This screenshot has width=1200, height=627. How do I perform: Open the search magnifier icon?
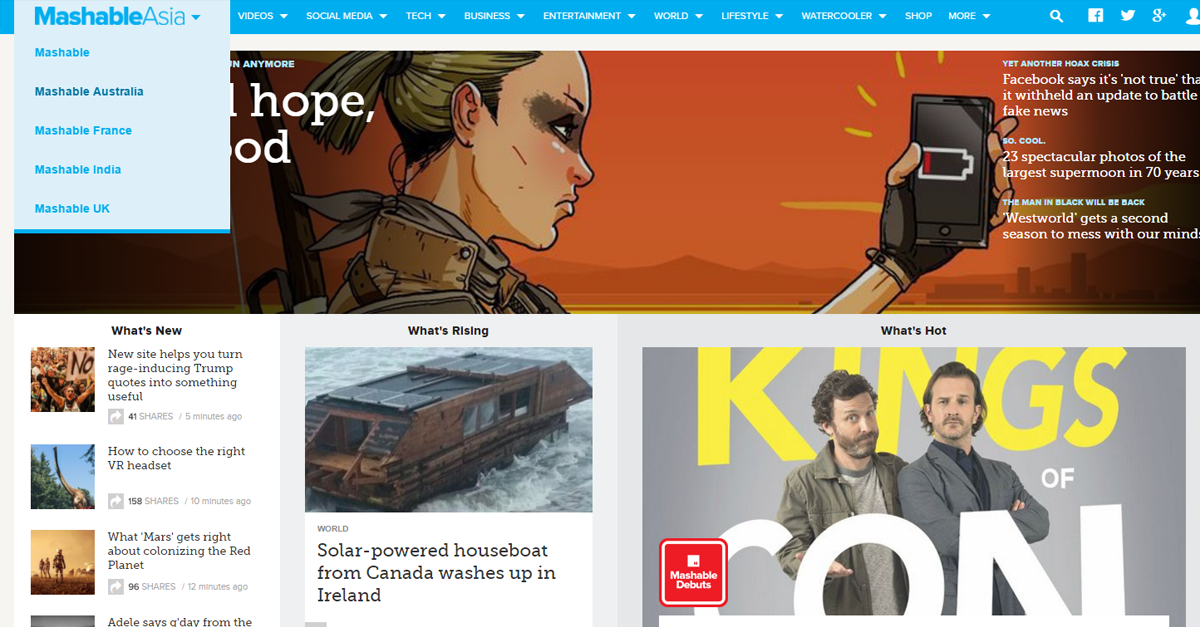pyautogui.click(x=1057, y=16)
